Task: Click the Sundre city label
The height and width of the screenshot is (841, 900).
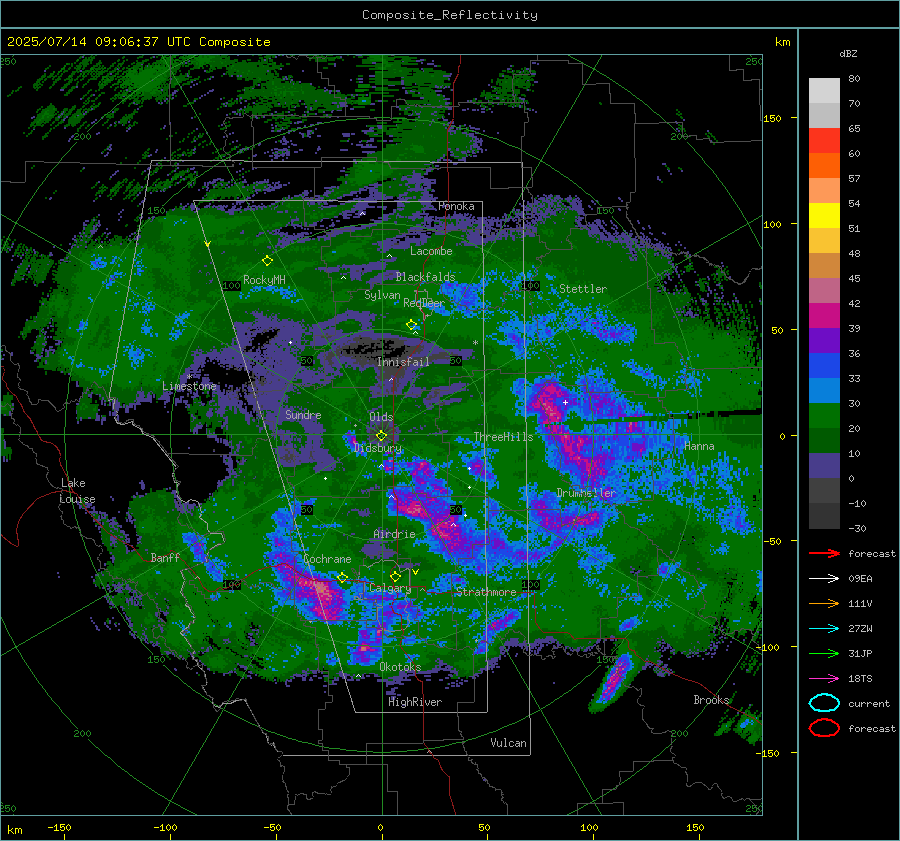Action: click(x=303, y=414)
